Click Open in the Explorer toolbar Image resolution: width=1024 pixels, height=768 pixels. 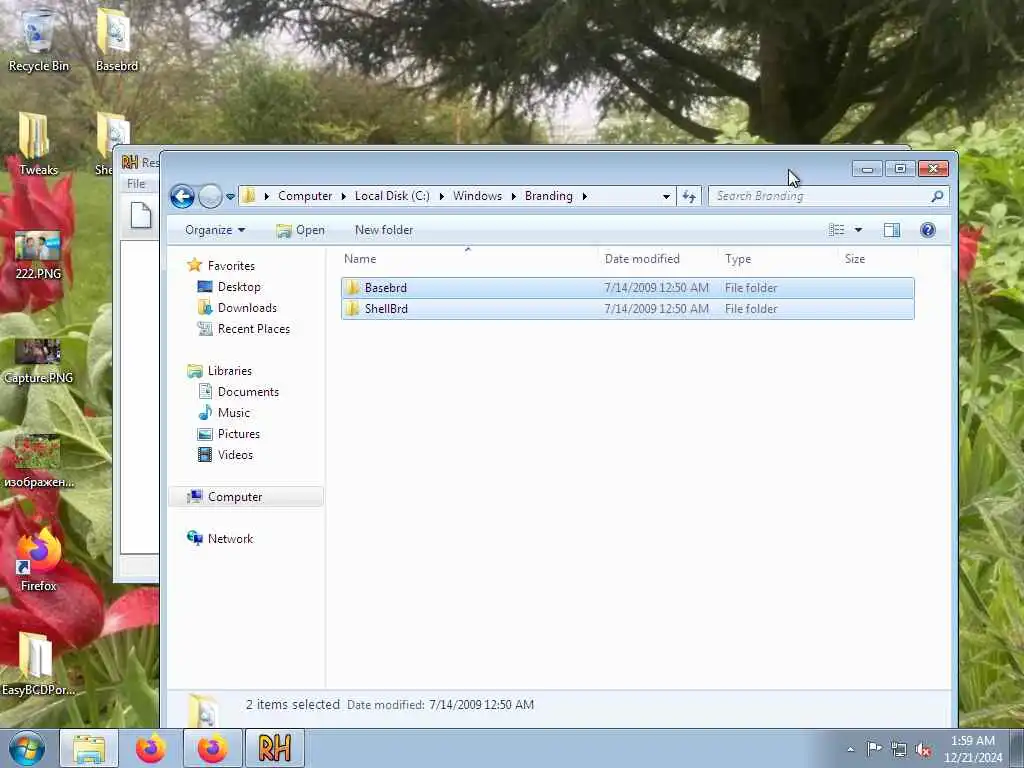tap(300, 230)
